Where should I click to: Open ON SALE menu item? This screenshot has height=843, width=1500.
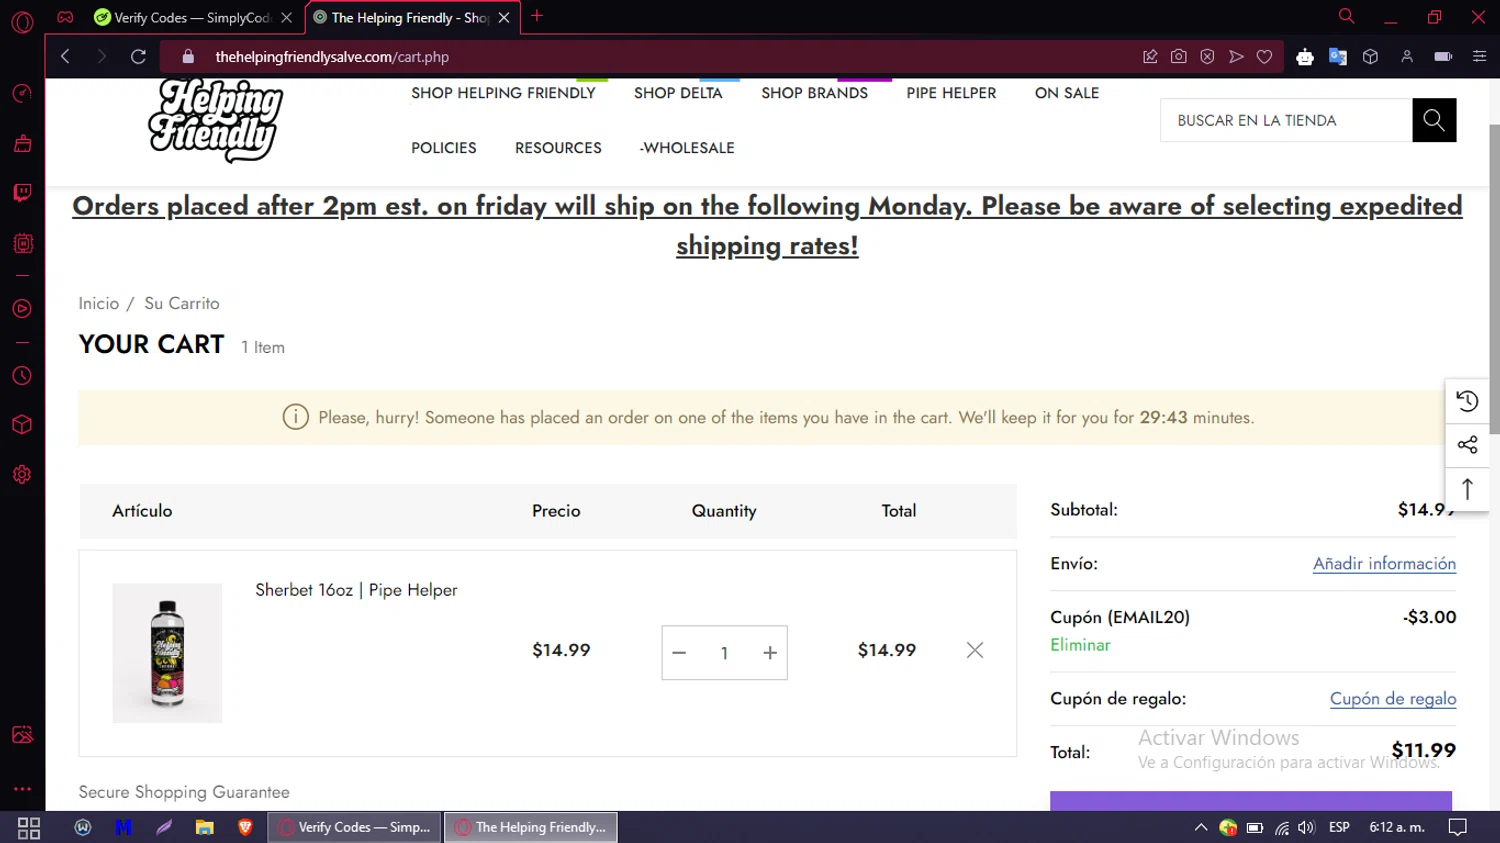(1067, 93)
